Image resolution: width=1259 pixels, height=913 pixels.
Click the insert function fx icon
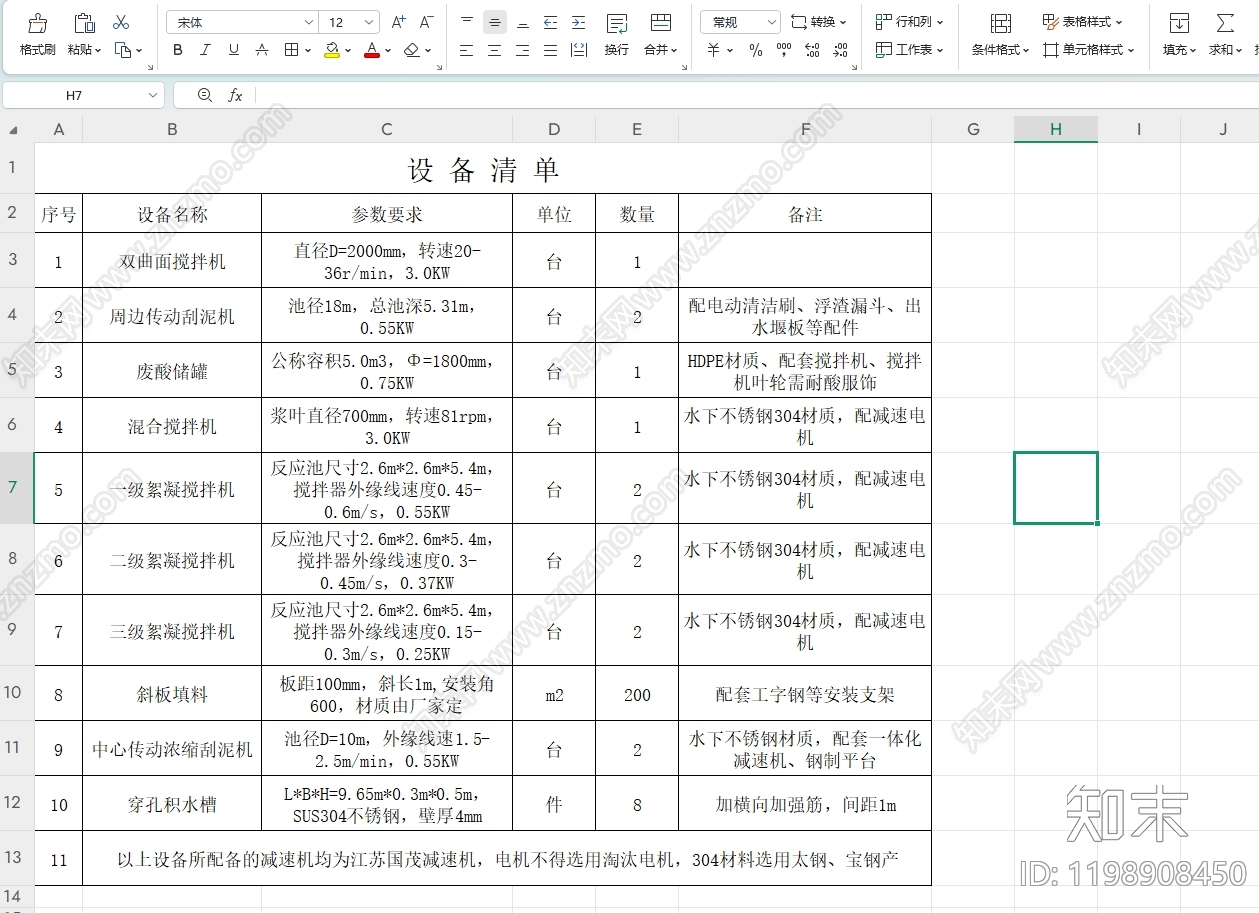(235, 95)
